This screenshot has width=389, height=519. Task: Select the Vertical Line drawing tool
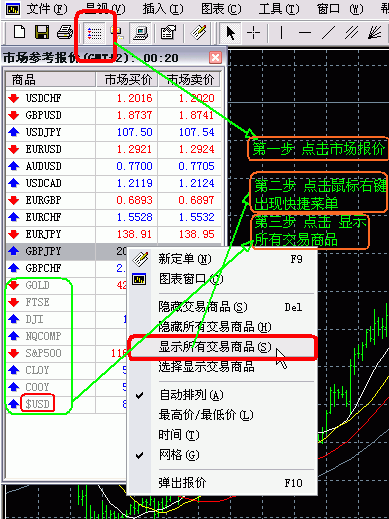point(282,33)
